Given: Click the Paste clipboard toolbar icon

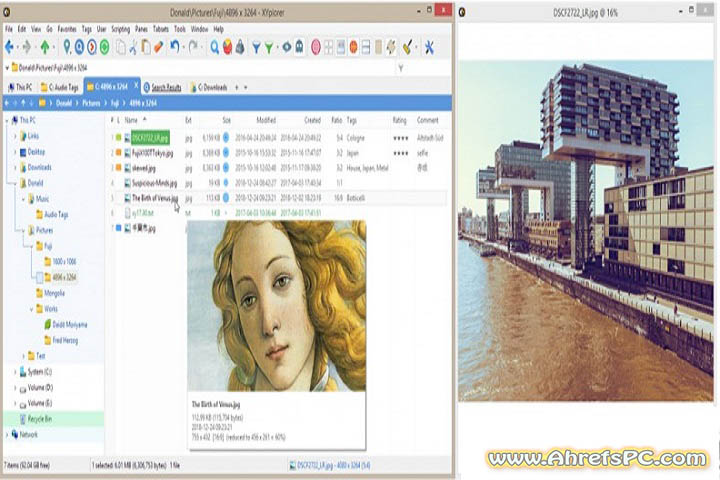Looking at the screenshot, I should pyautogui.click(x=146, y=47).
